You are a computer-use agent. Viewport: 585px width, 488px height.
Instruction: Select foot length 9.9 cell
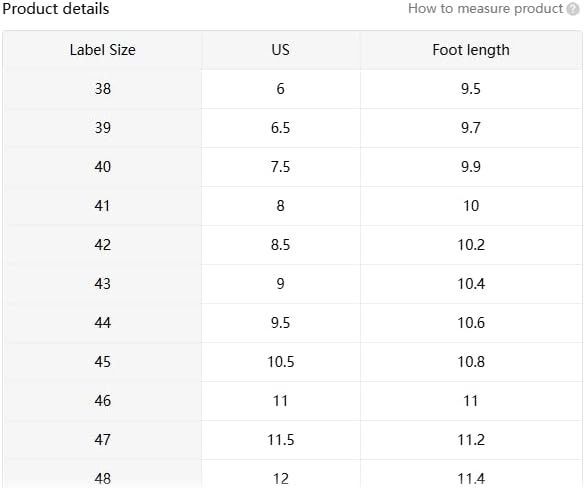tap(471, 167)
